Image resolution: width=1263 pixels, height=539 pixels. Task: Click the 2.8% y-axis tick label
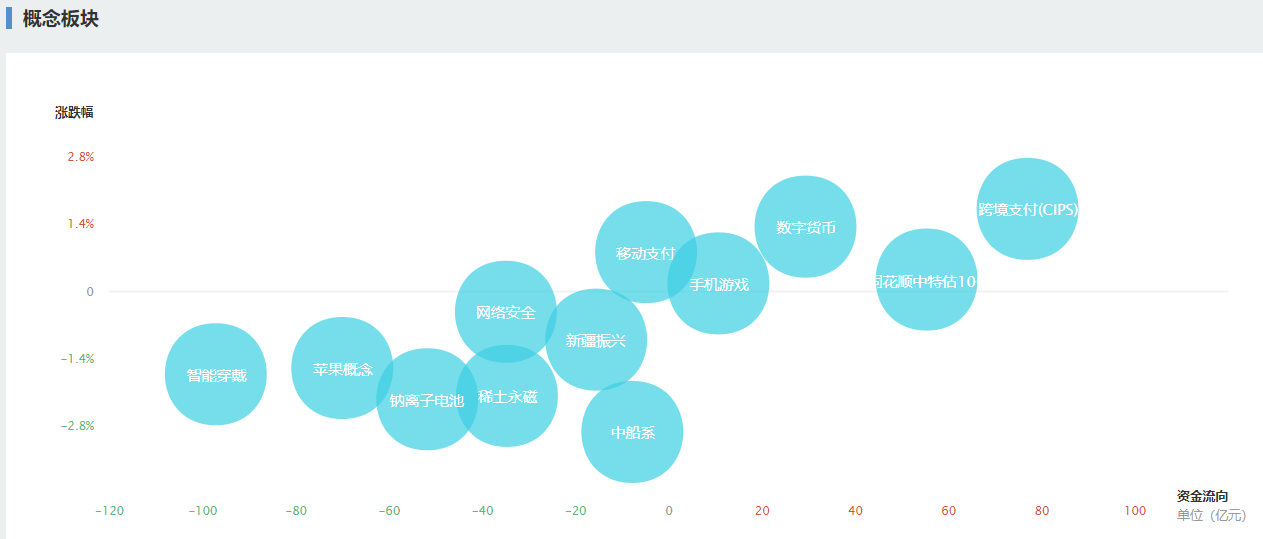[x=81, y=157]
